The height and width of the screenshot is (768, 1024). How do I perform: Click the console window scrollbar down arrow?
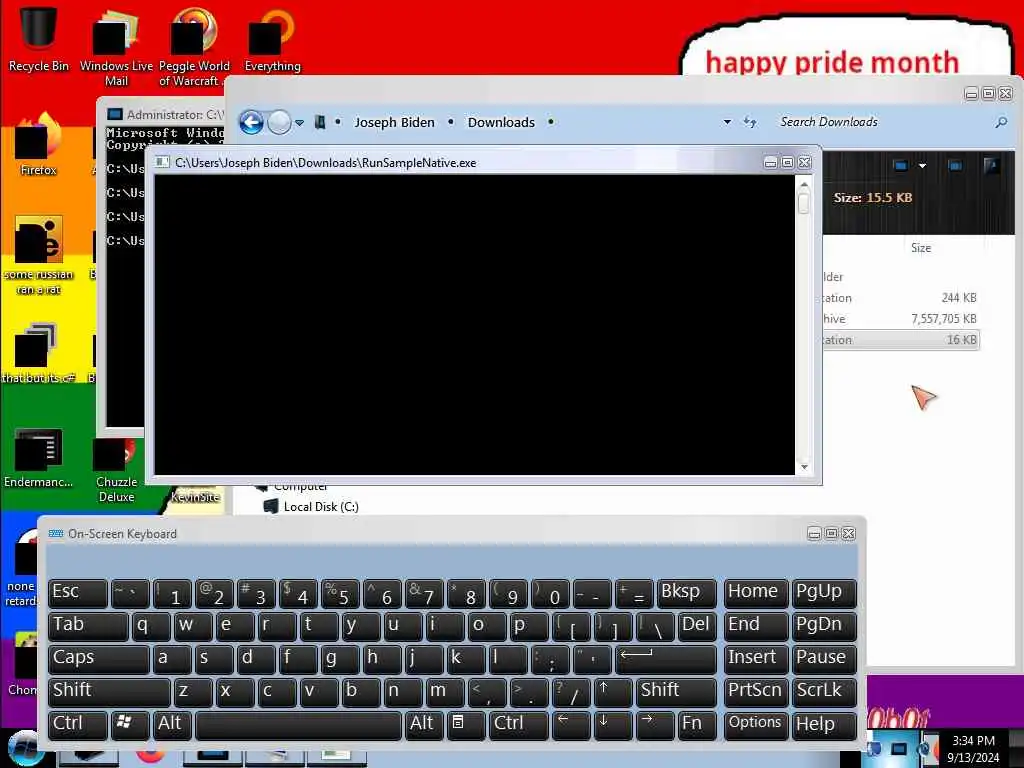(x=804, y=467)
